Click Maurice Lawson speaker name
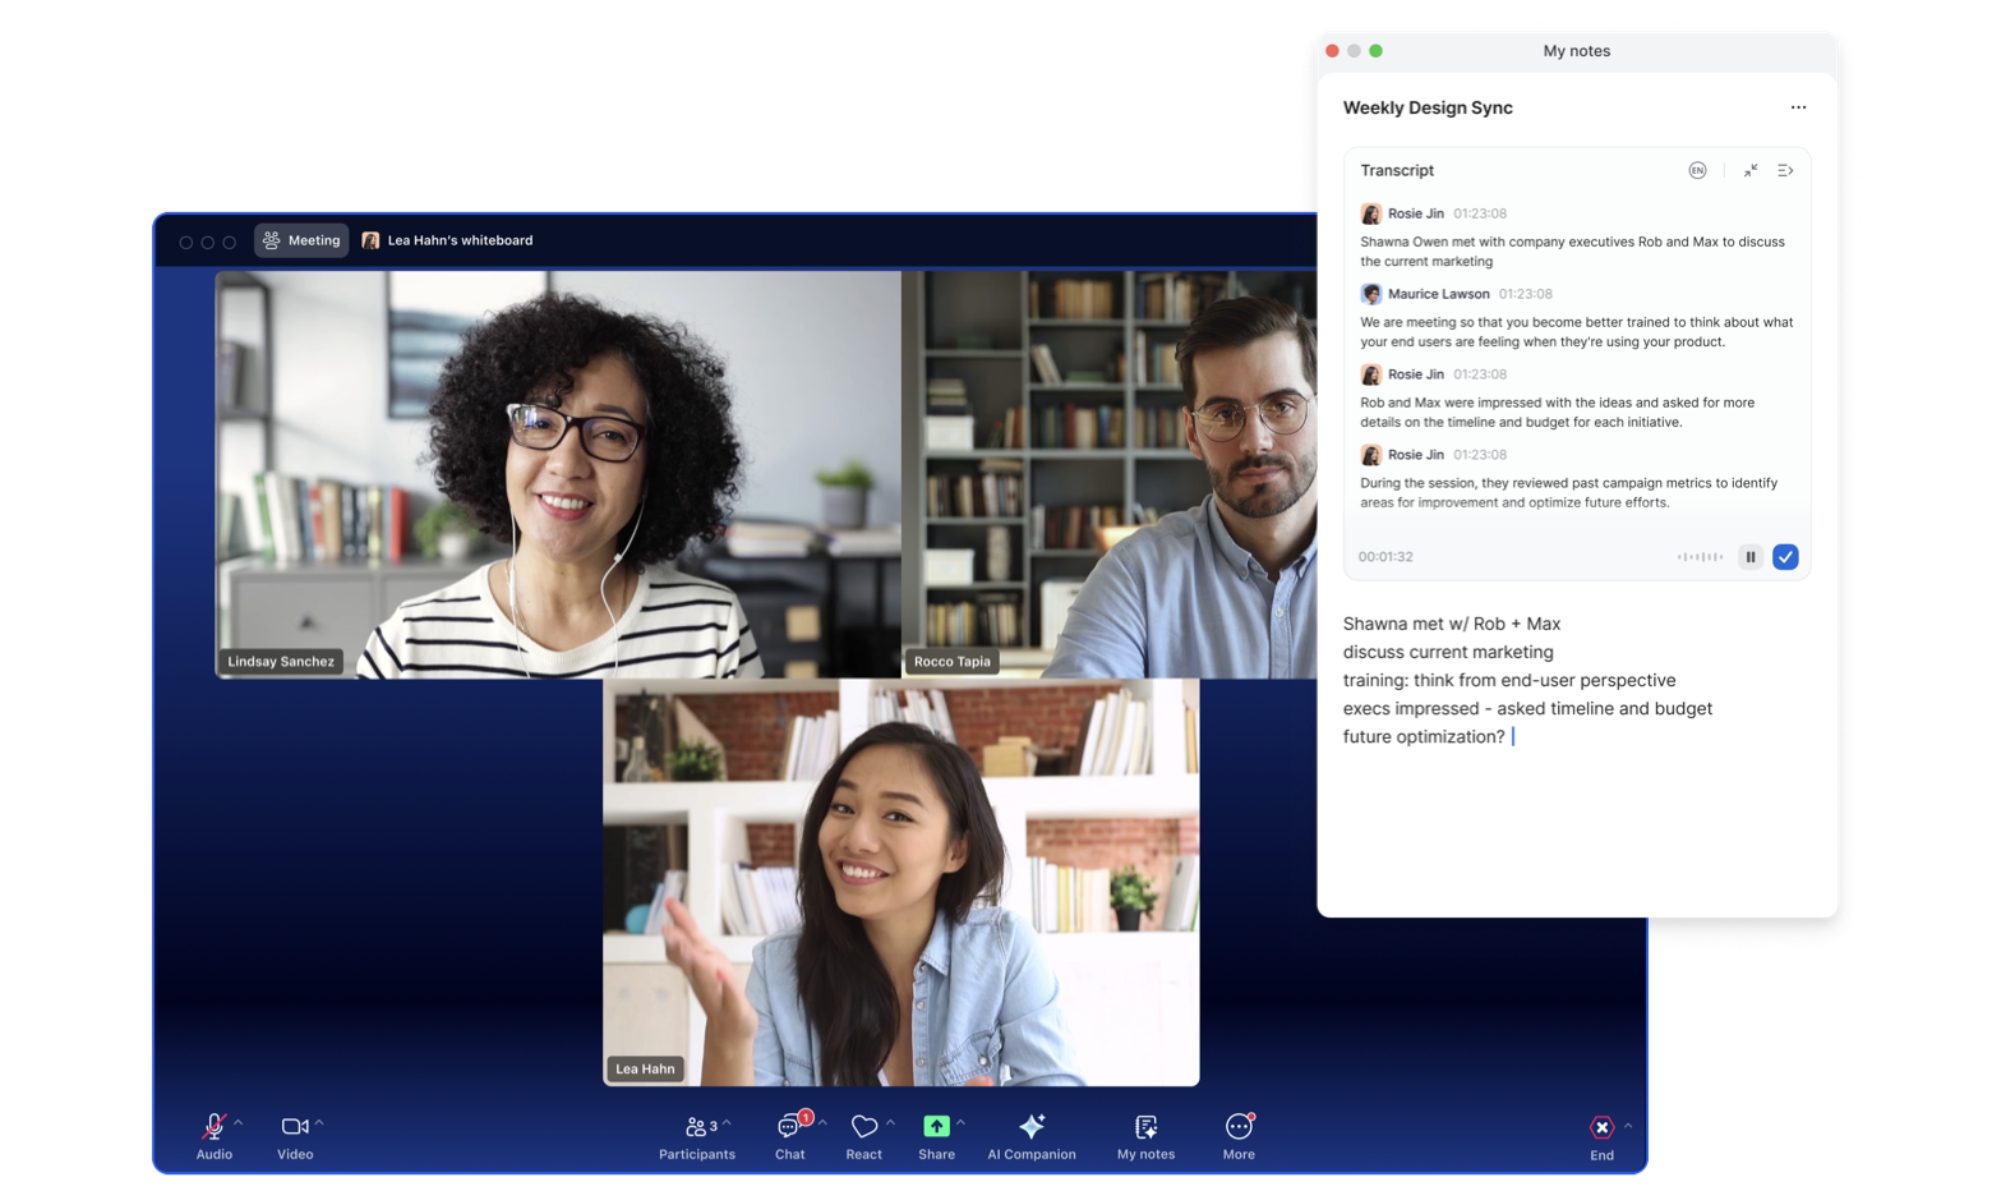 pos(1438,294)
